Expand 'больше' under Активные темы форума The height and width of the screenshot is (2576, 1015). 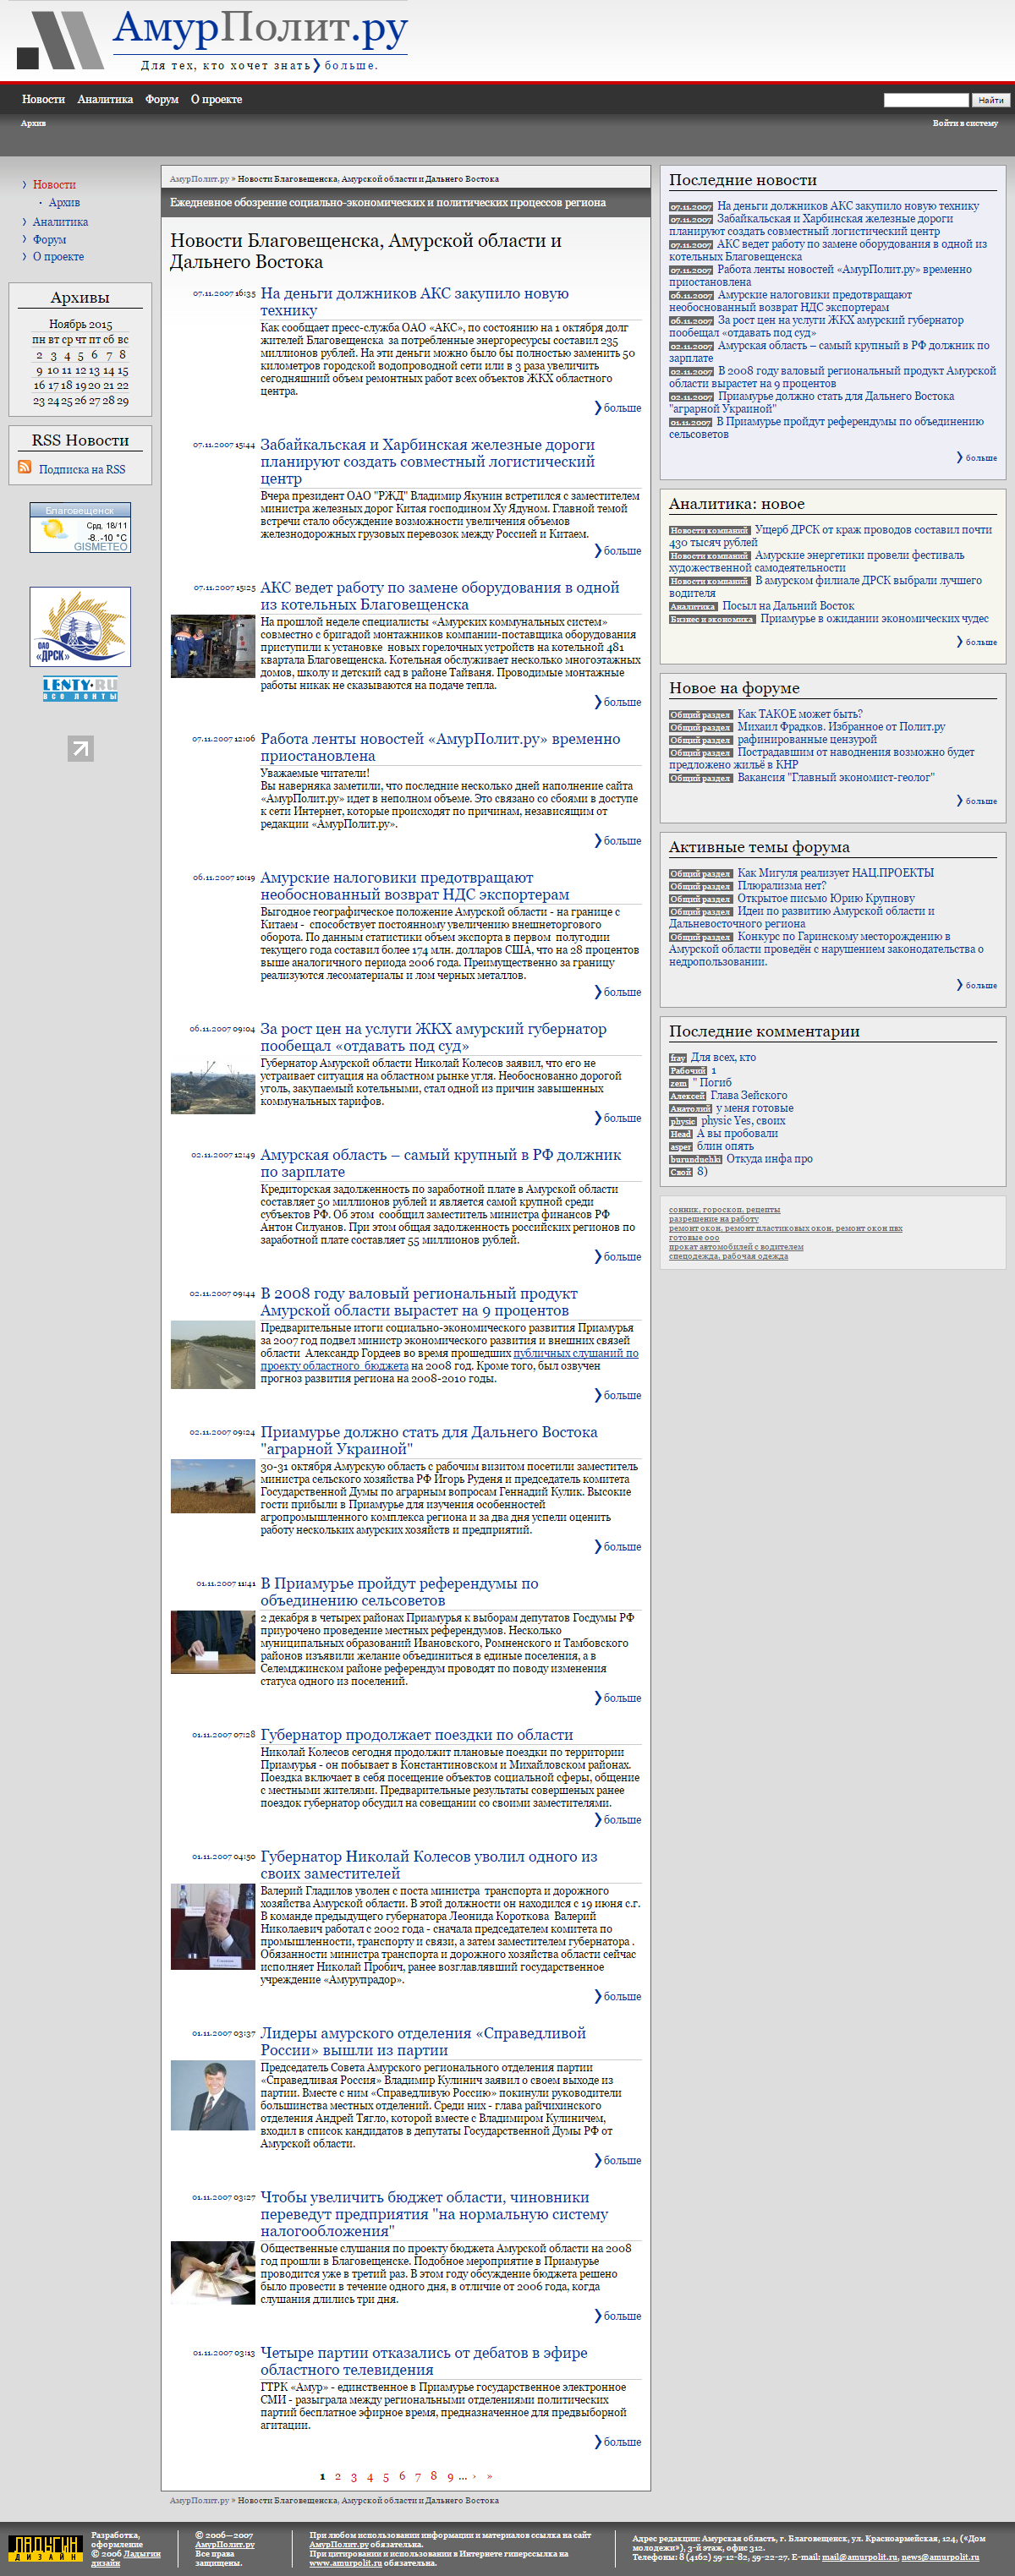point(979,985)
